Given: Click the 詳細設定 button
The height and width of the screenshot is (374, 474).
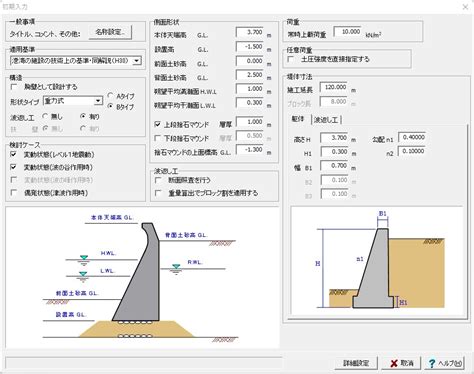Looking at the screenshot, I should click(x=356, y=363).
